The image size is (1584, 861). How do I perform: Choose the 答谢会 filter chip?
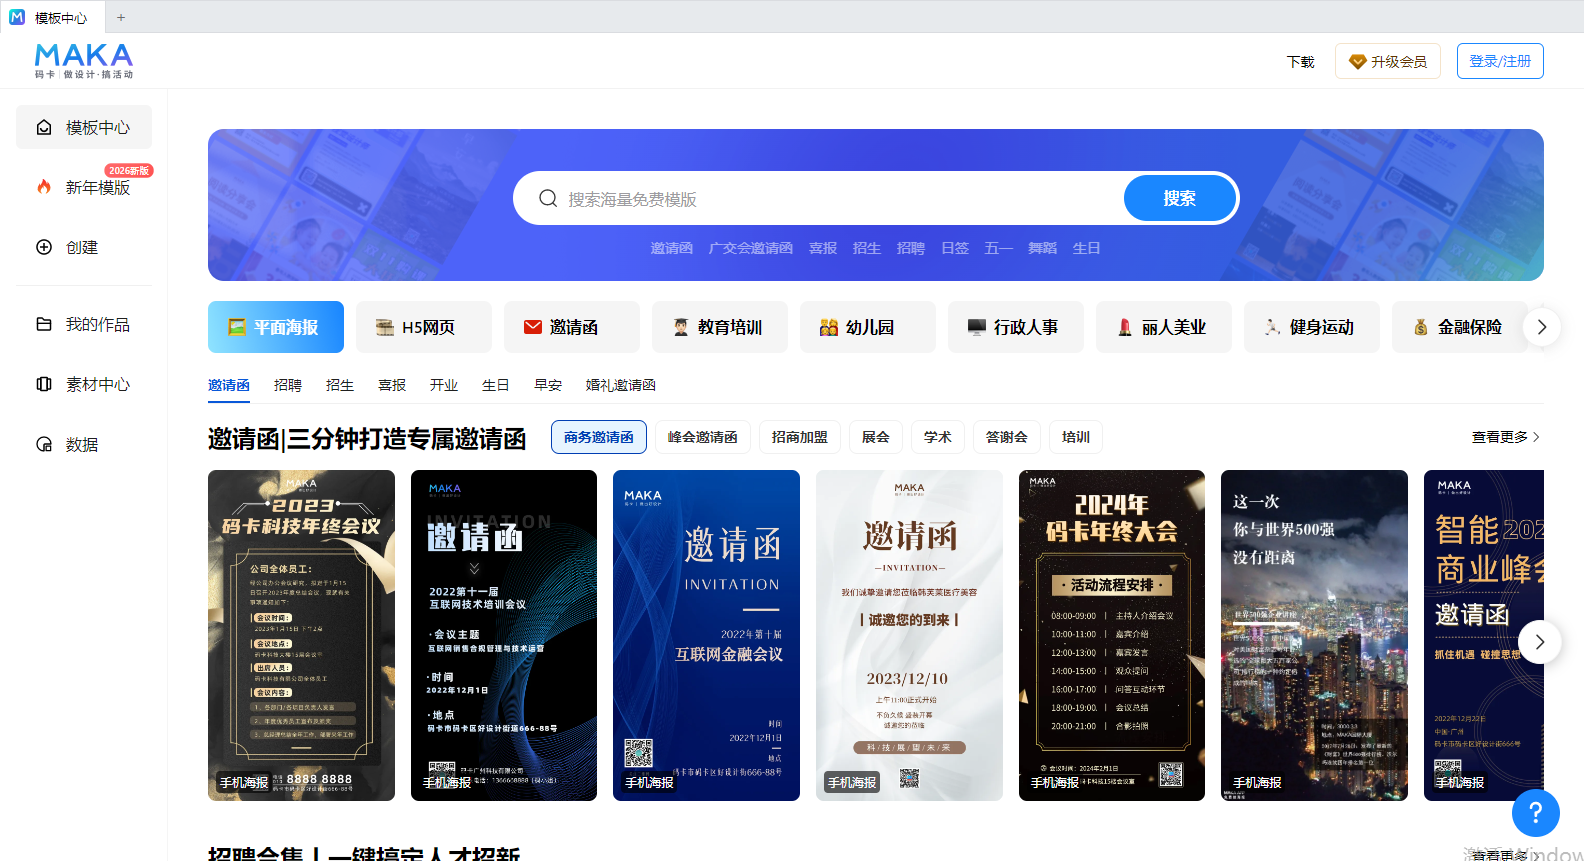click(1006, 437)
